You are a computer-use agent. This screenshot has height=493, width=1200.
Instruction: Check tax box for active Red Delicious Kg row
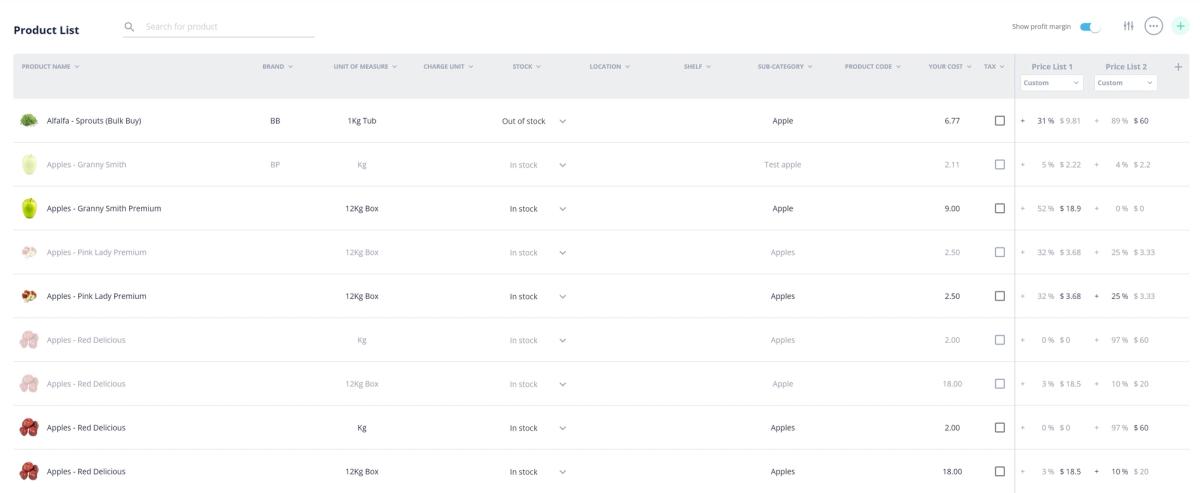click(x=1000, y=428)
